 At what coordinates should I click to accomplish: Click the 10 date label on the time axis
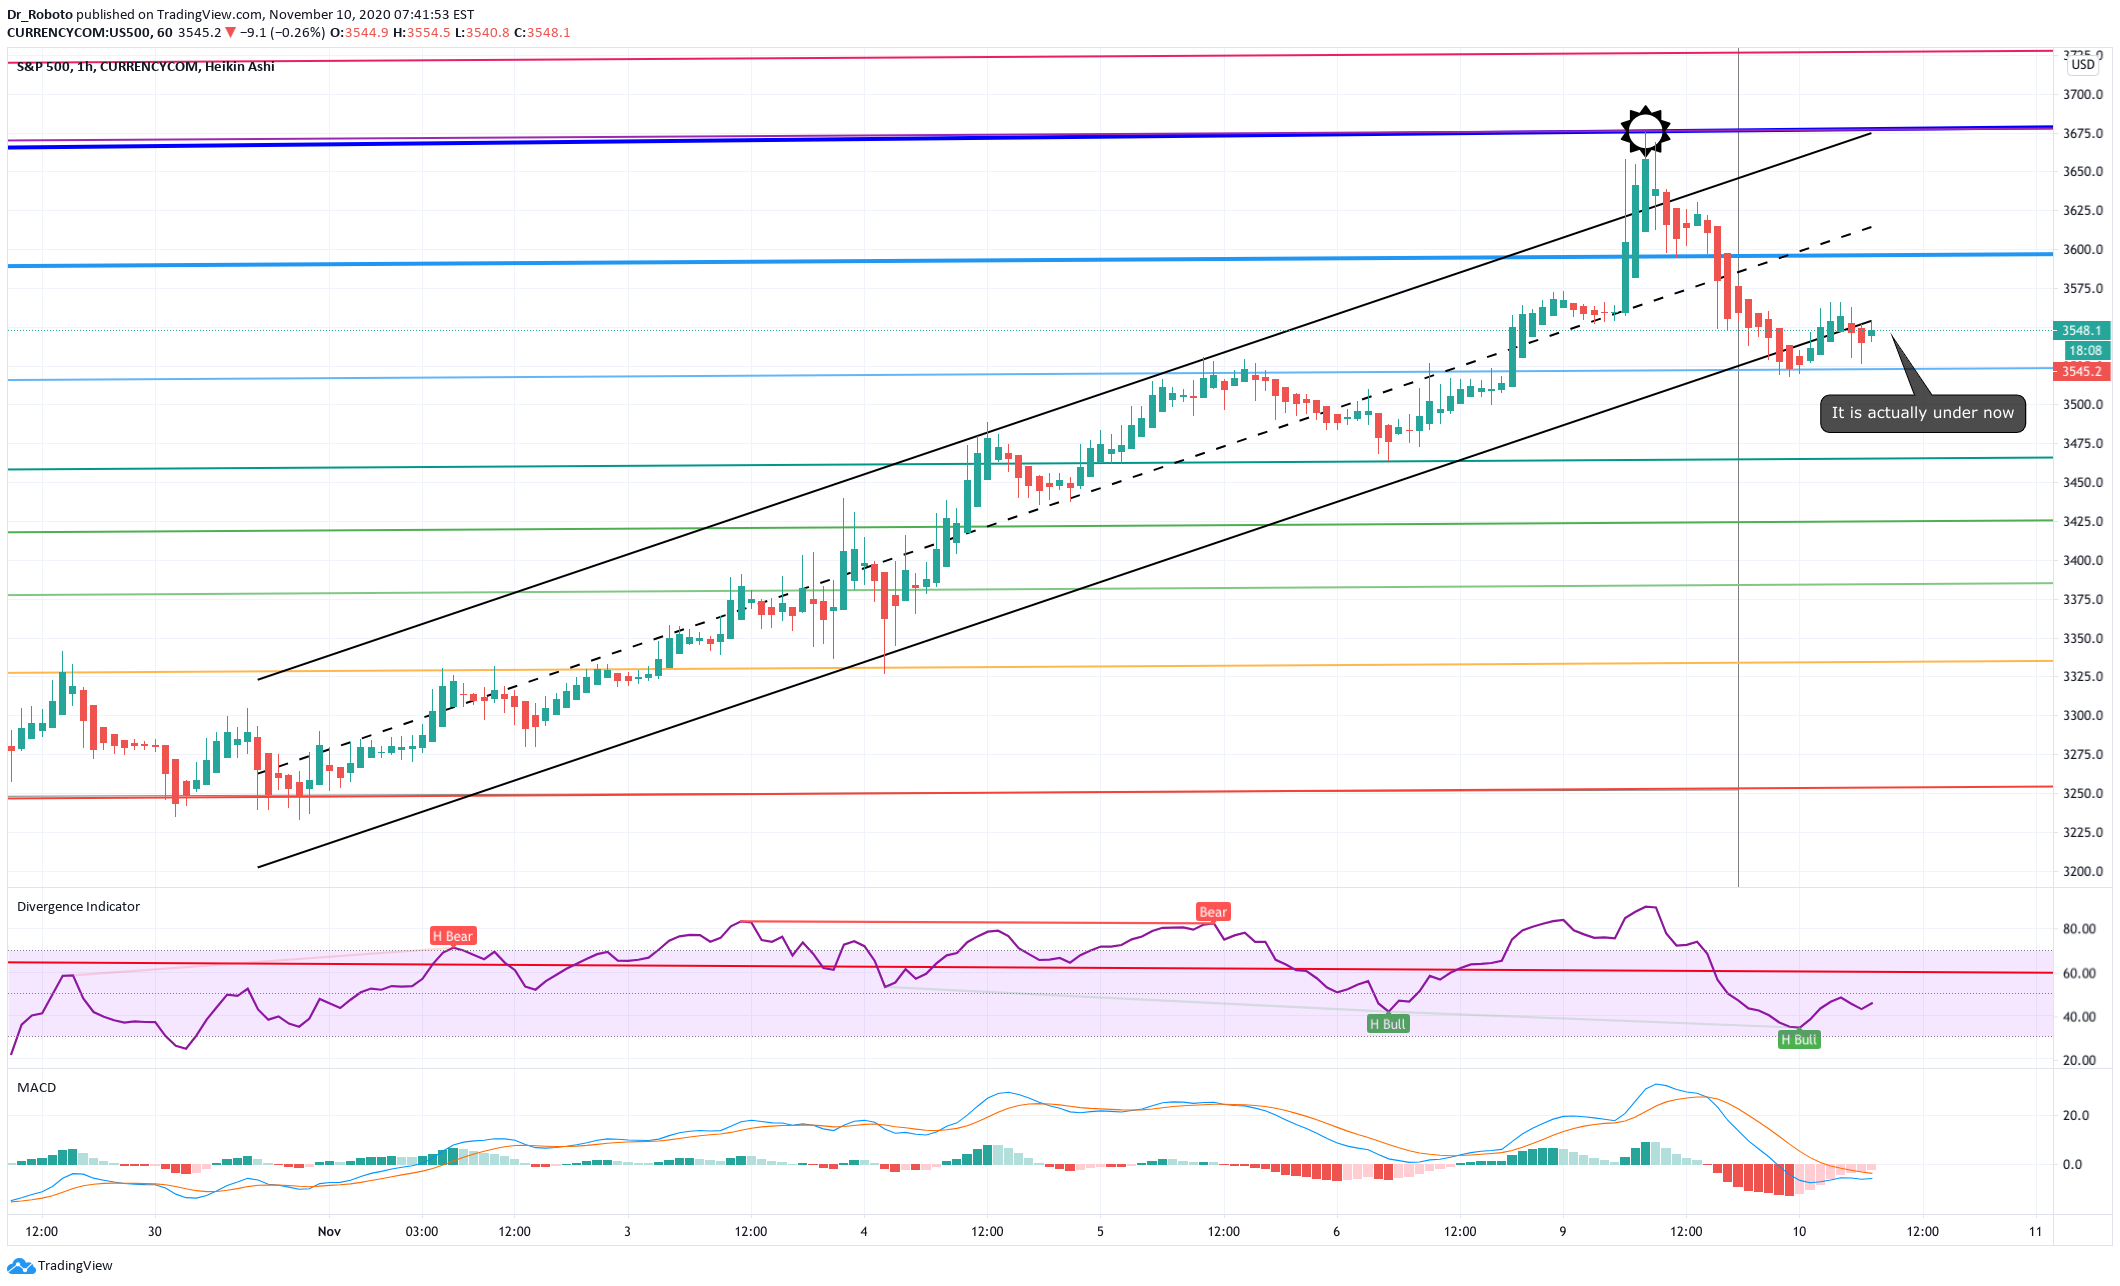(x=1799, y=1232)
